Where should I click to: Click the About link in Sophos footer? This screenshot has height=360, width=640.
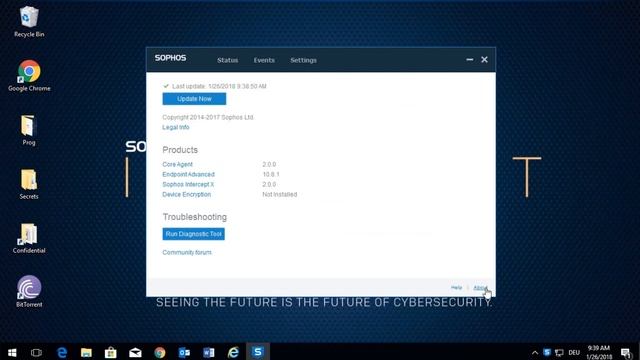480,288
